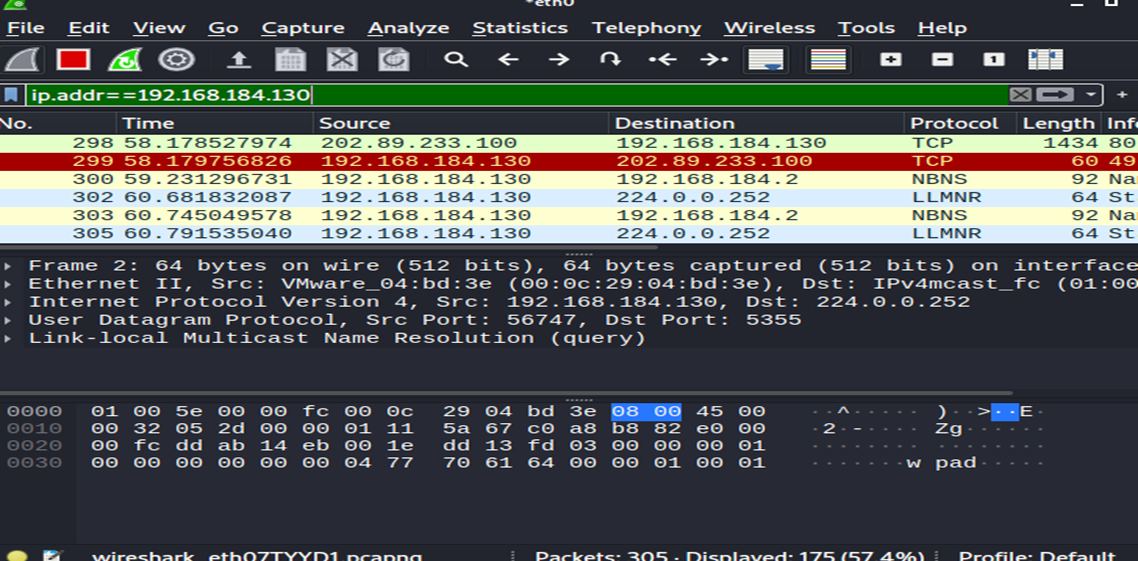The width and height of the screenshot is (1138, 561).
Task: Open the Telephony menu
Action: tap(647, 28)
